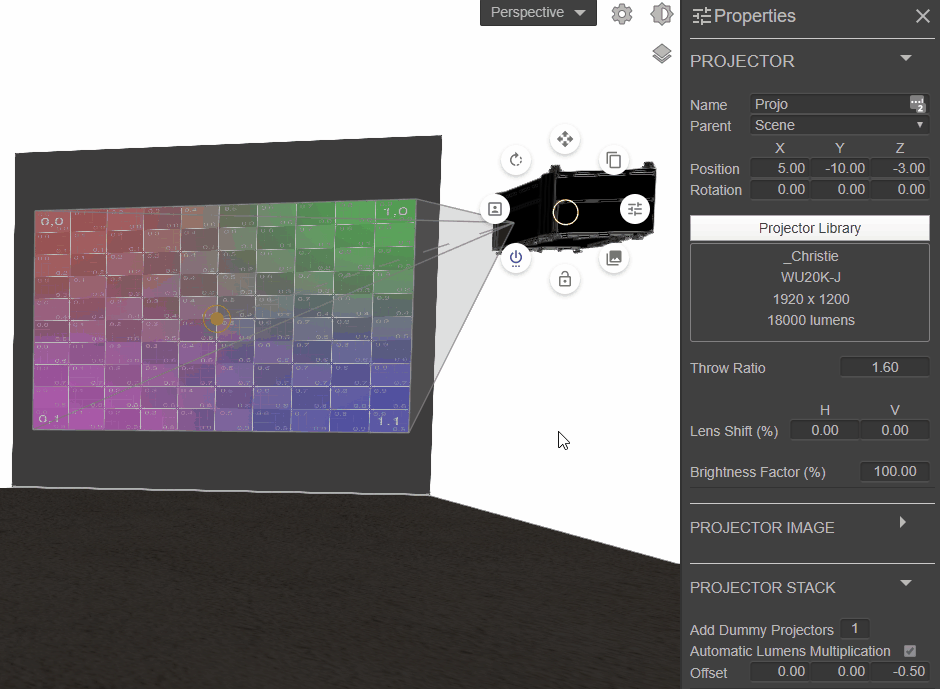Toggle the projector power button
The width and height of the screenshot is (940, 689).
515,258
